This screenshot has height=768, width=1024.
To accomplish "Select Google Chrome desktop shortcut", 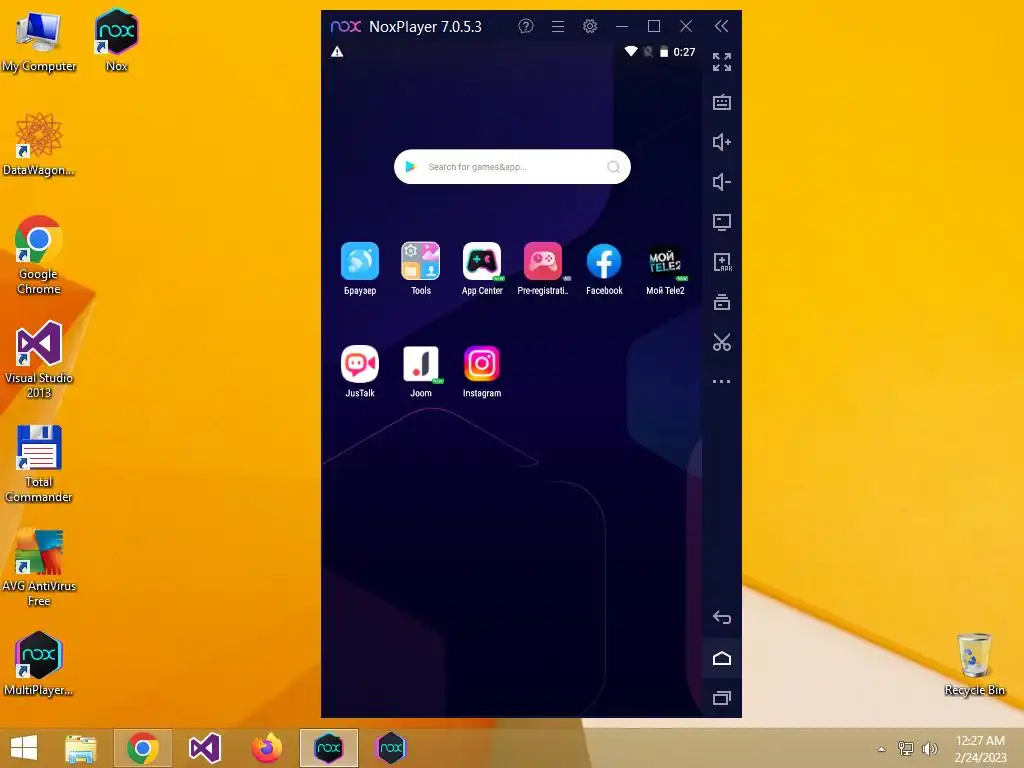I will tap(39, 255).
